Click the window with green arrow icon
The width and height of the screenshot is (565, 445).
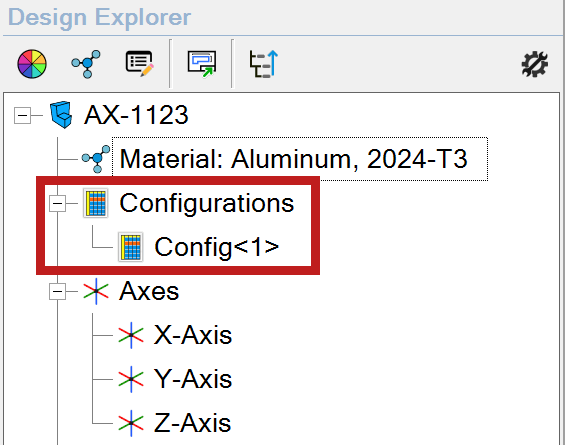point(202,64)
